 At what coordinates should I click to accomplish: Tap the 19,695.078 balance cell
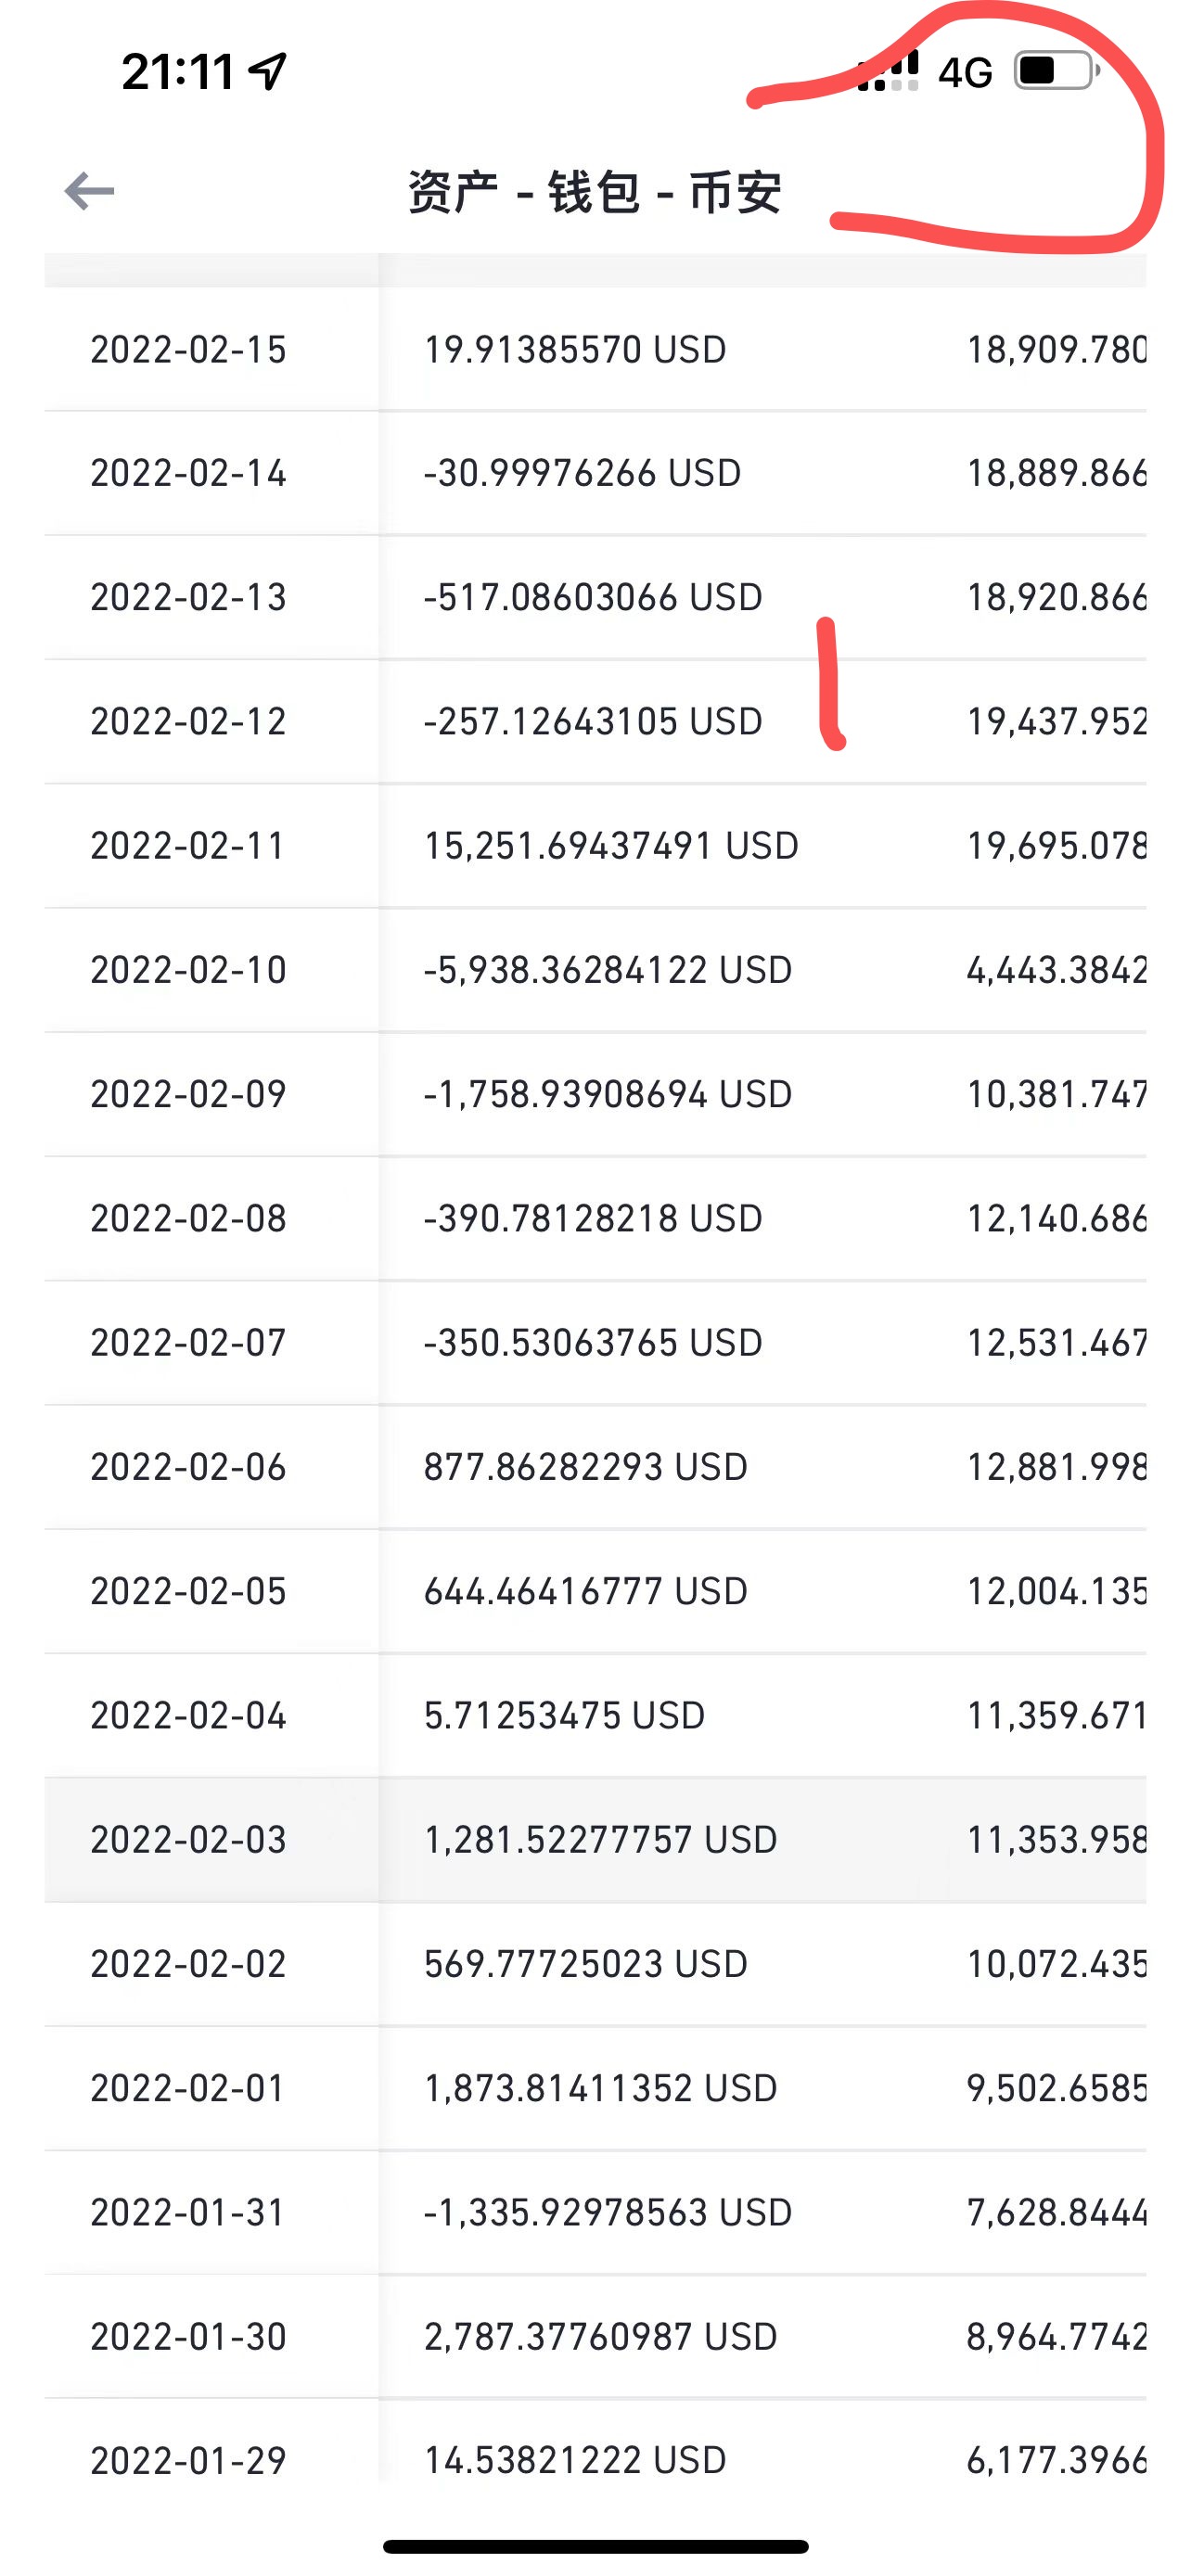click(1056, 846)
